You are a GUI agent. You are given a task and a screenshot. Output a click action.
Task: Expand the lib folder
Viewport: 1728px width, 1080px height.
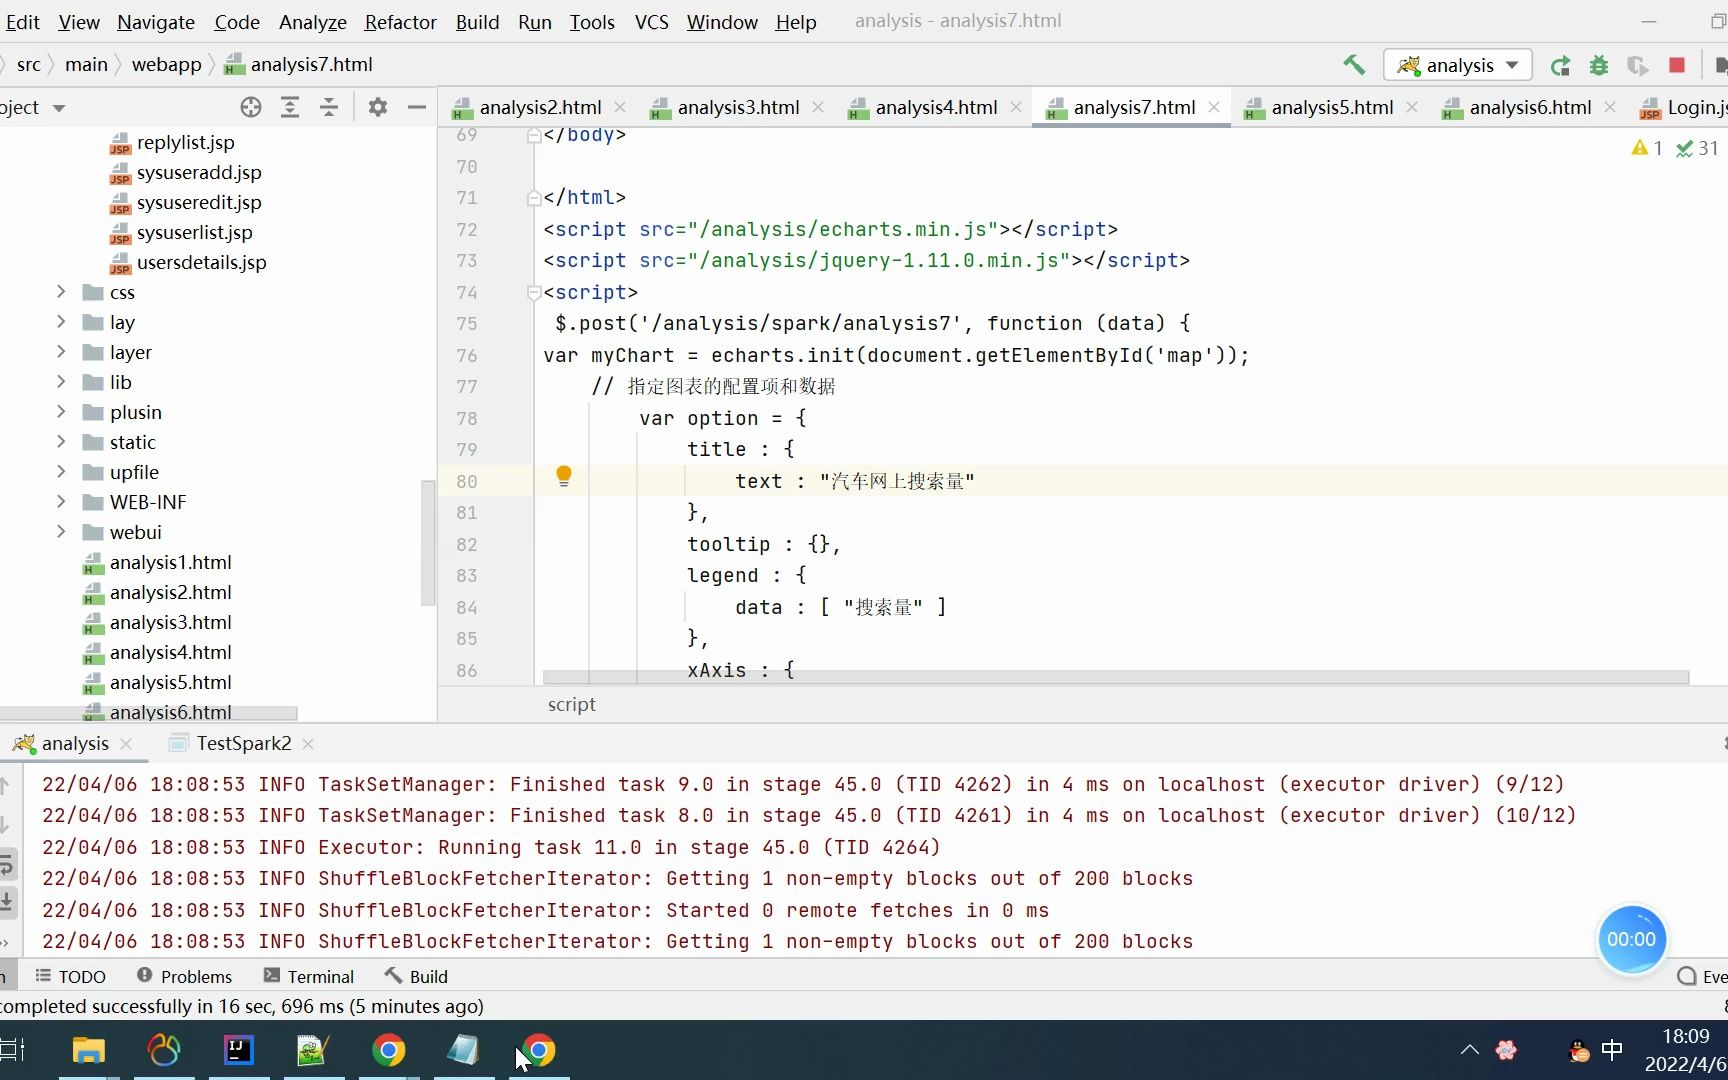(61, 382)
